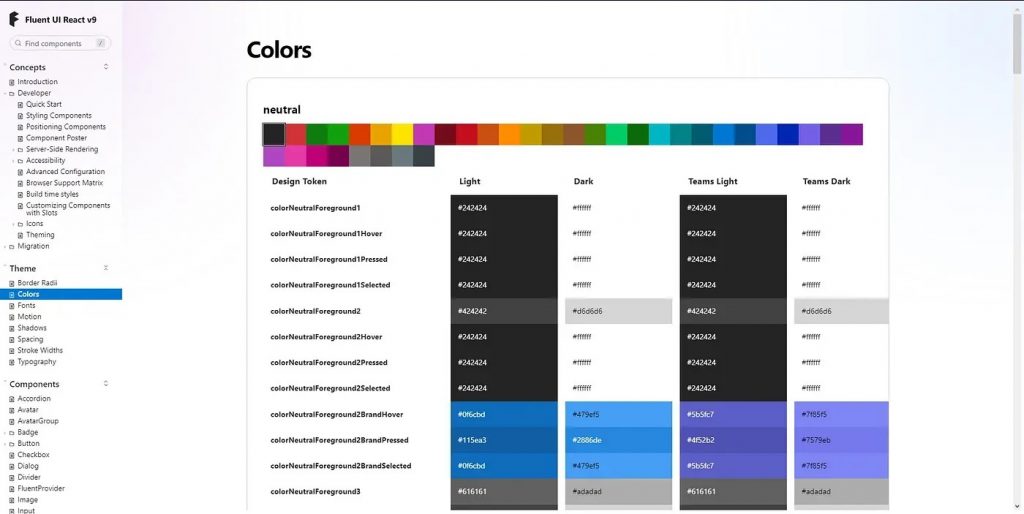Open the Shadows theme page
Screen dimensions: 1024x514
(x=32, y=328)
